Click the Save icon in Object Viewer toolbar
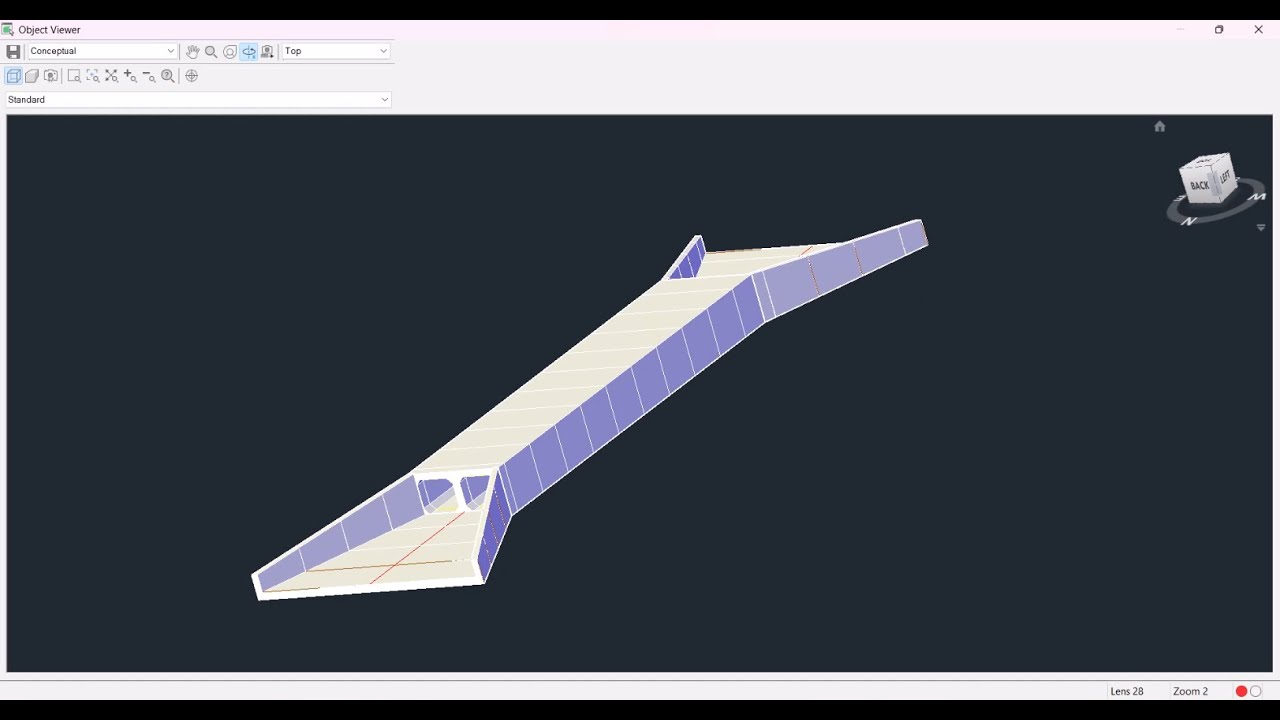The height and width of the screenshot is (720, 1280). pyautogui.click(x=13, y=51)
